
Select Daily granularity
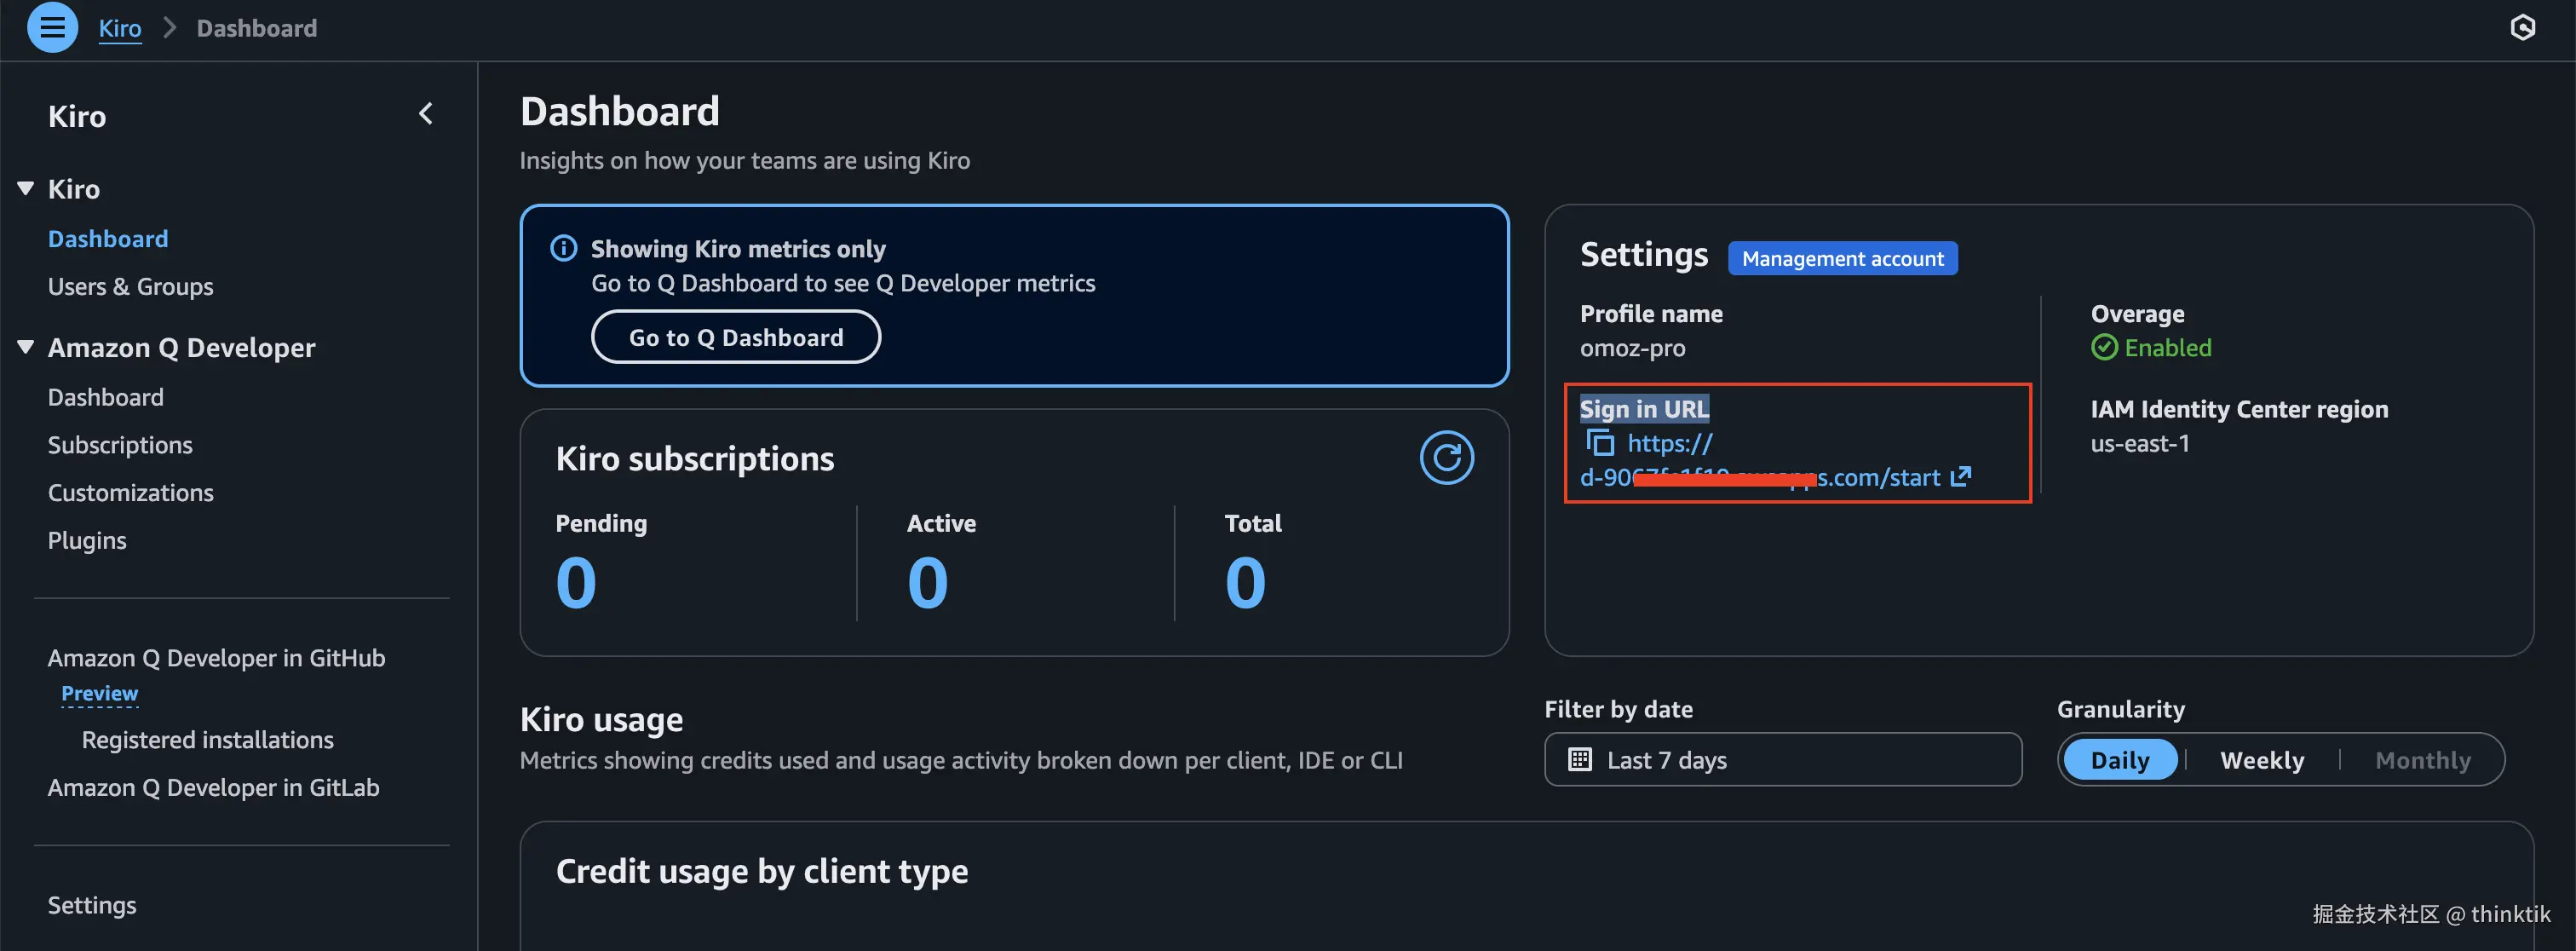click(x=2119, y=760)
